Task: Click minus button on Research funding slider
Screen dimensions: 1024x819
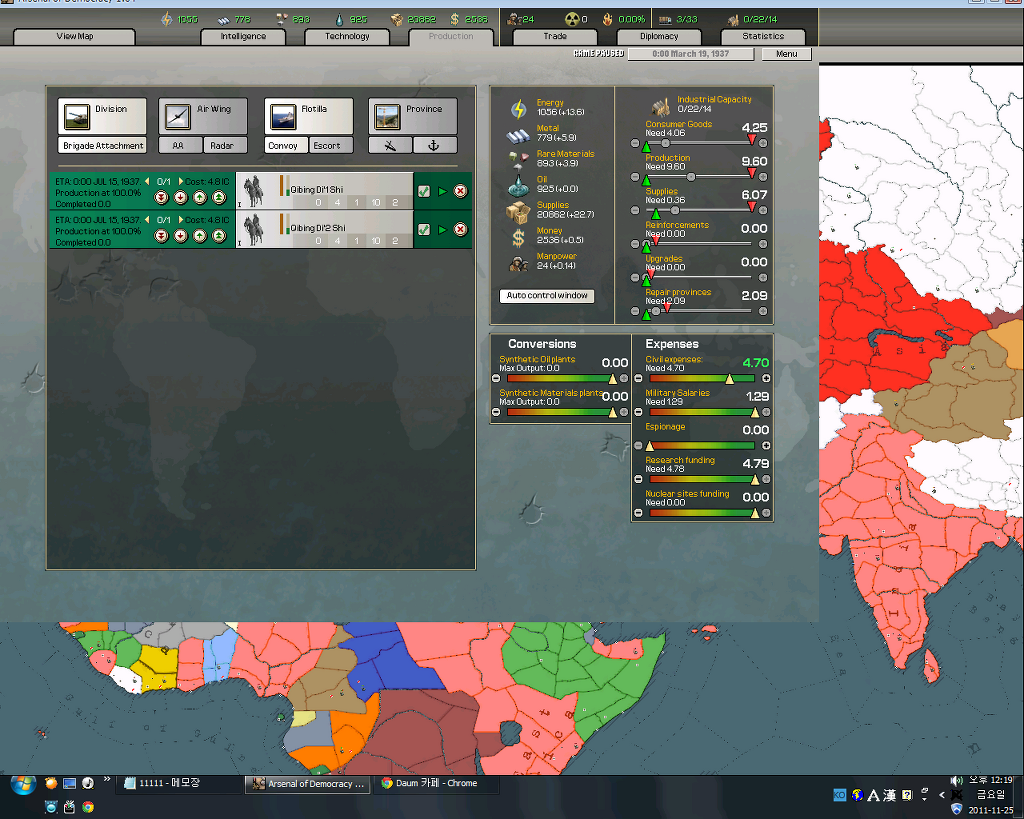Action: click(x=638, y=479)
